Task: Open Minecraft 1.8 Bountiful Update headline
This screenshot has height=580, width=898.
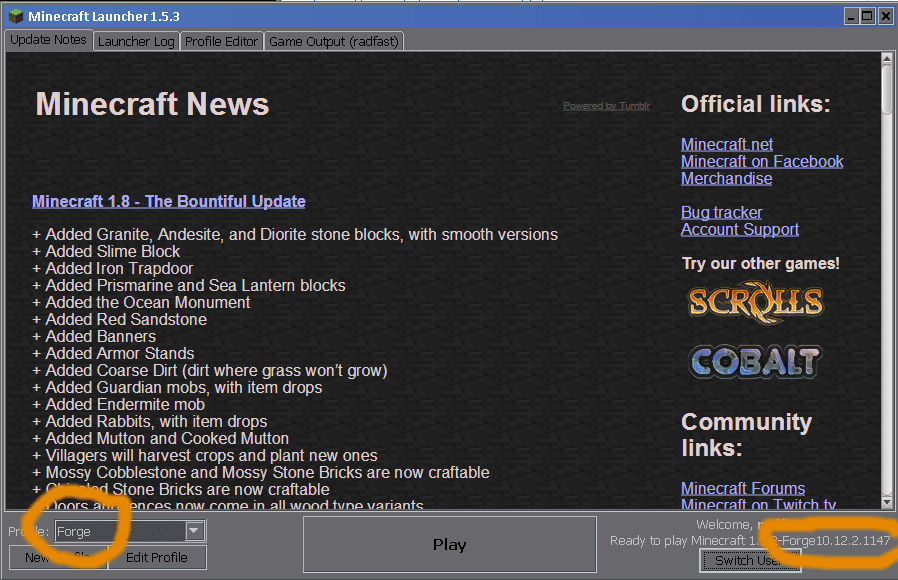Action: point(168,202)
